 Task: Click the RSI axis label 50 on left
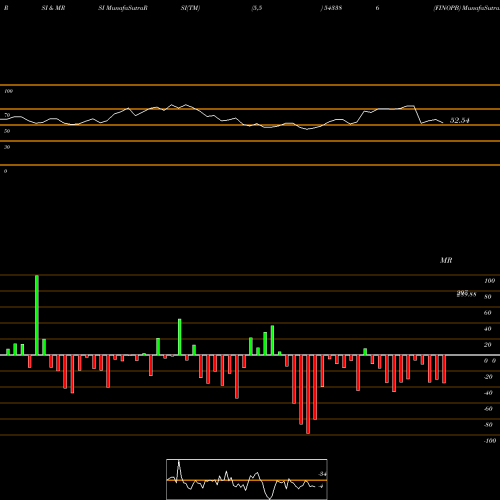click(7, 131)
